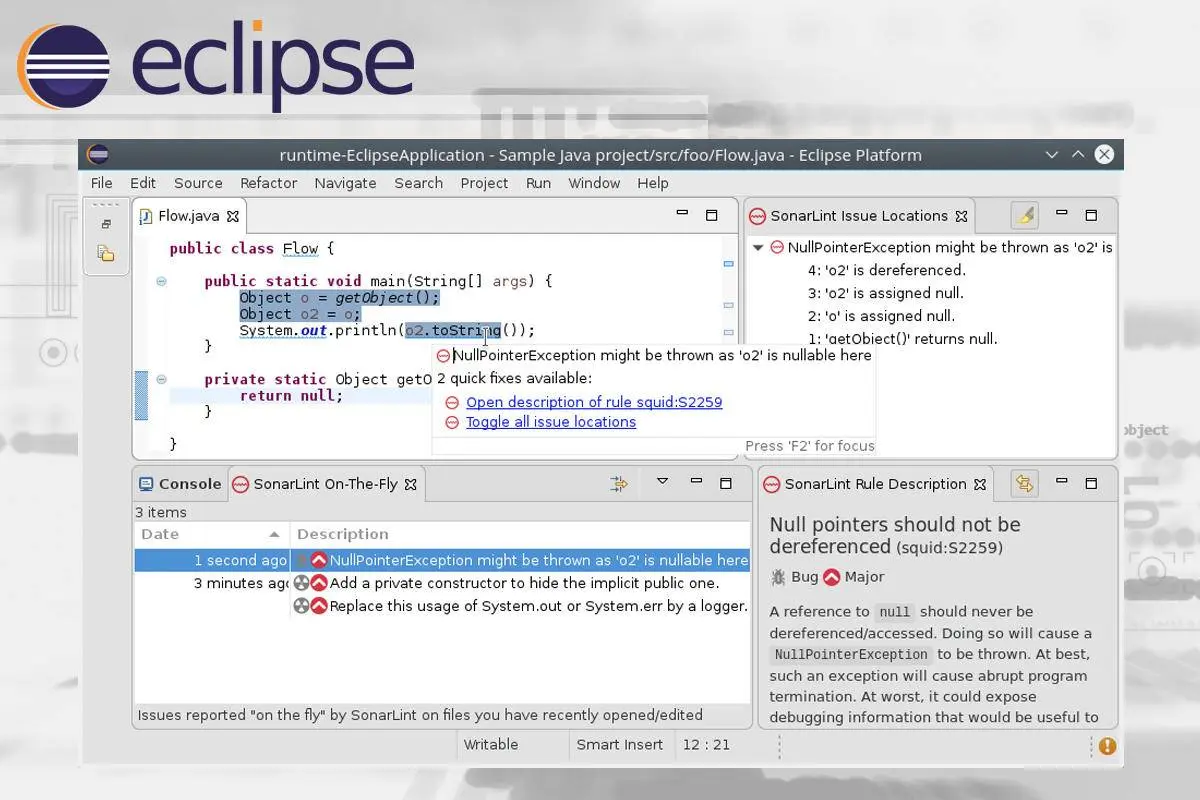The width and height of the screenshot is (1200, 800).
Task: Open the Project menu
Action: click(485, 183)
